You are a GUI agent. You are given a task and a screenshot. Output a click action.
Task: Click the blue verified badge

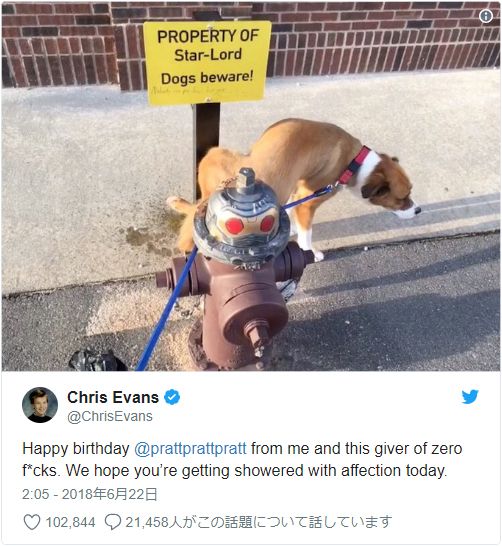pos(172,397)
